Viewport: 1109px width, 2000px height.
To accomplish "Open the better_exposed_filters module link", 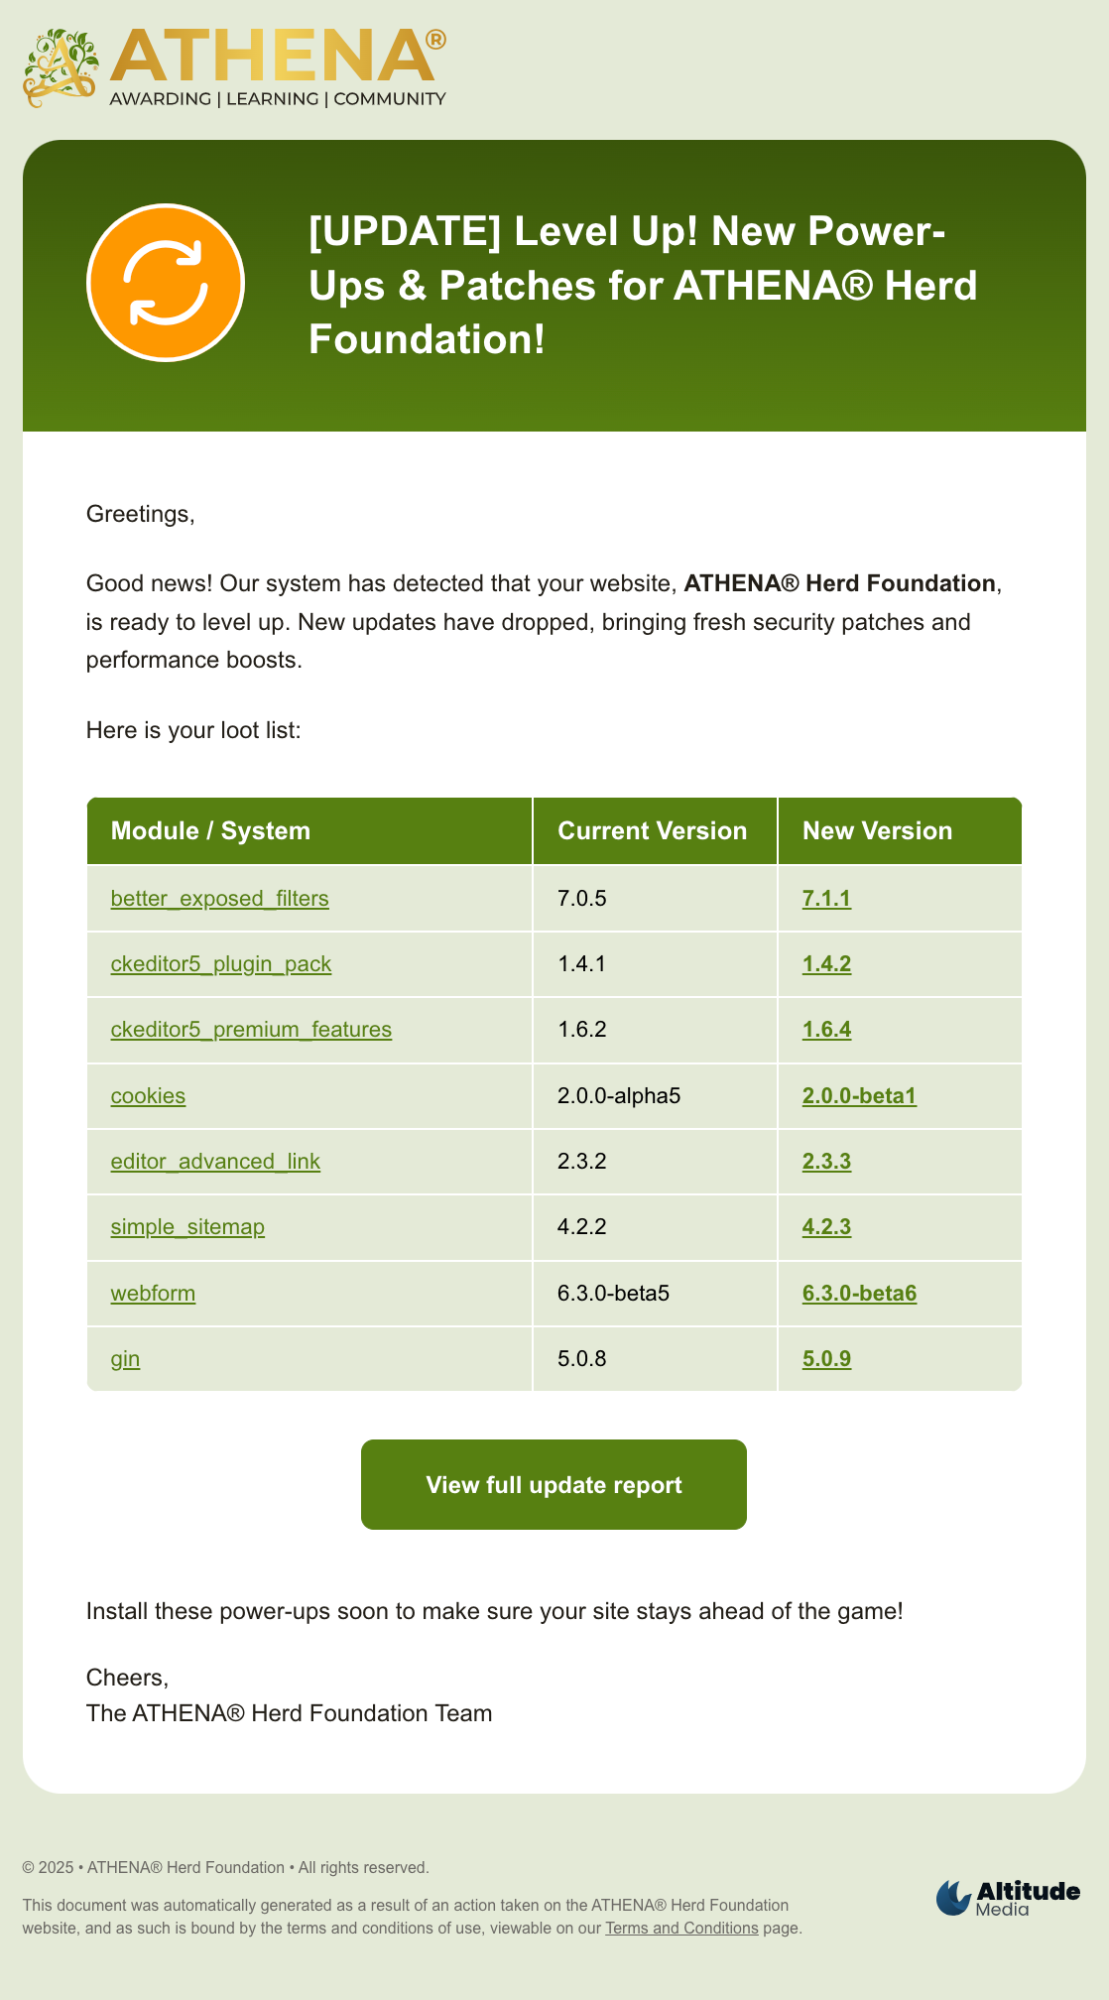I will [x=220, y=898].
